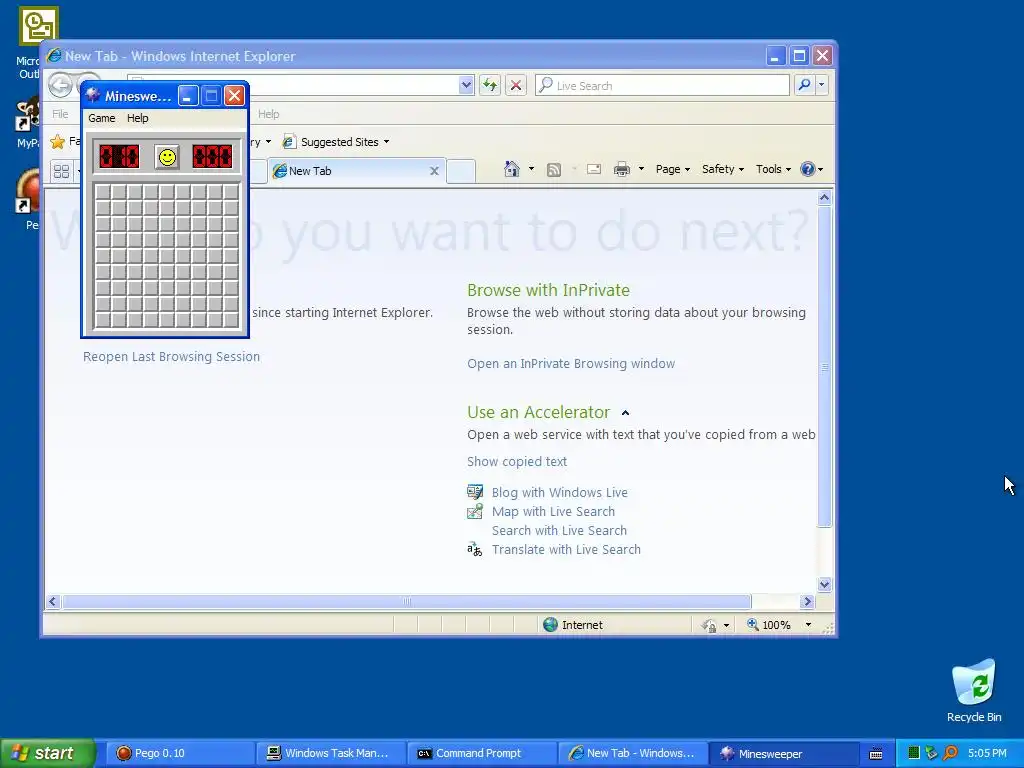
Task: Click the Minesweeper mine counter display
Action: coord(119,157)
